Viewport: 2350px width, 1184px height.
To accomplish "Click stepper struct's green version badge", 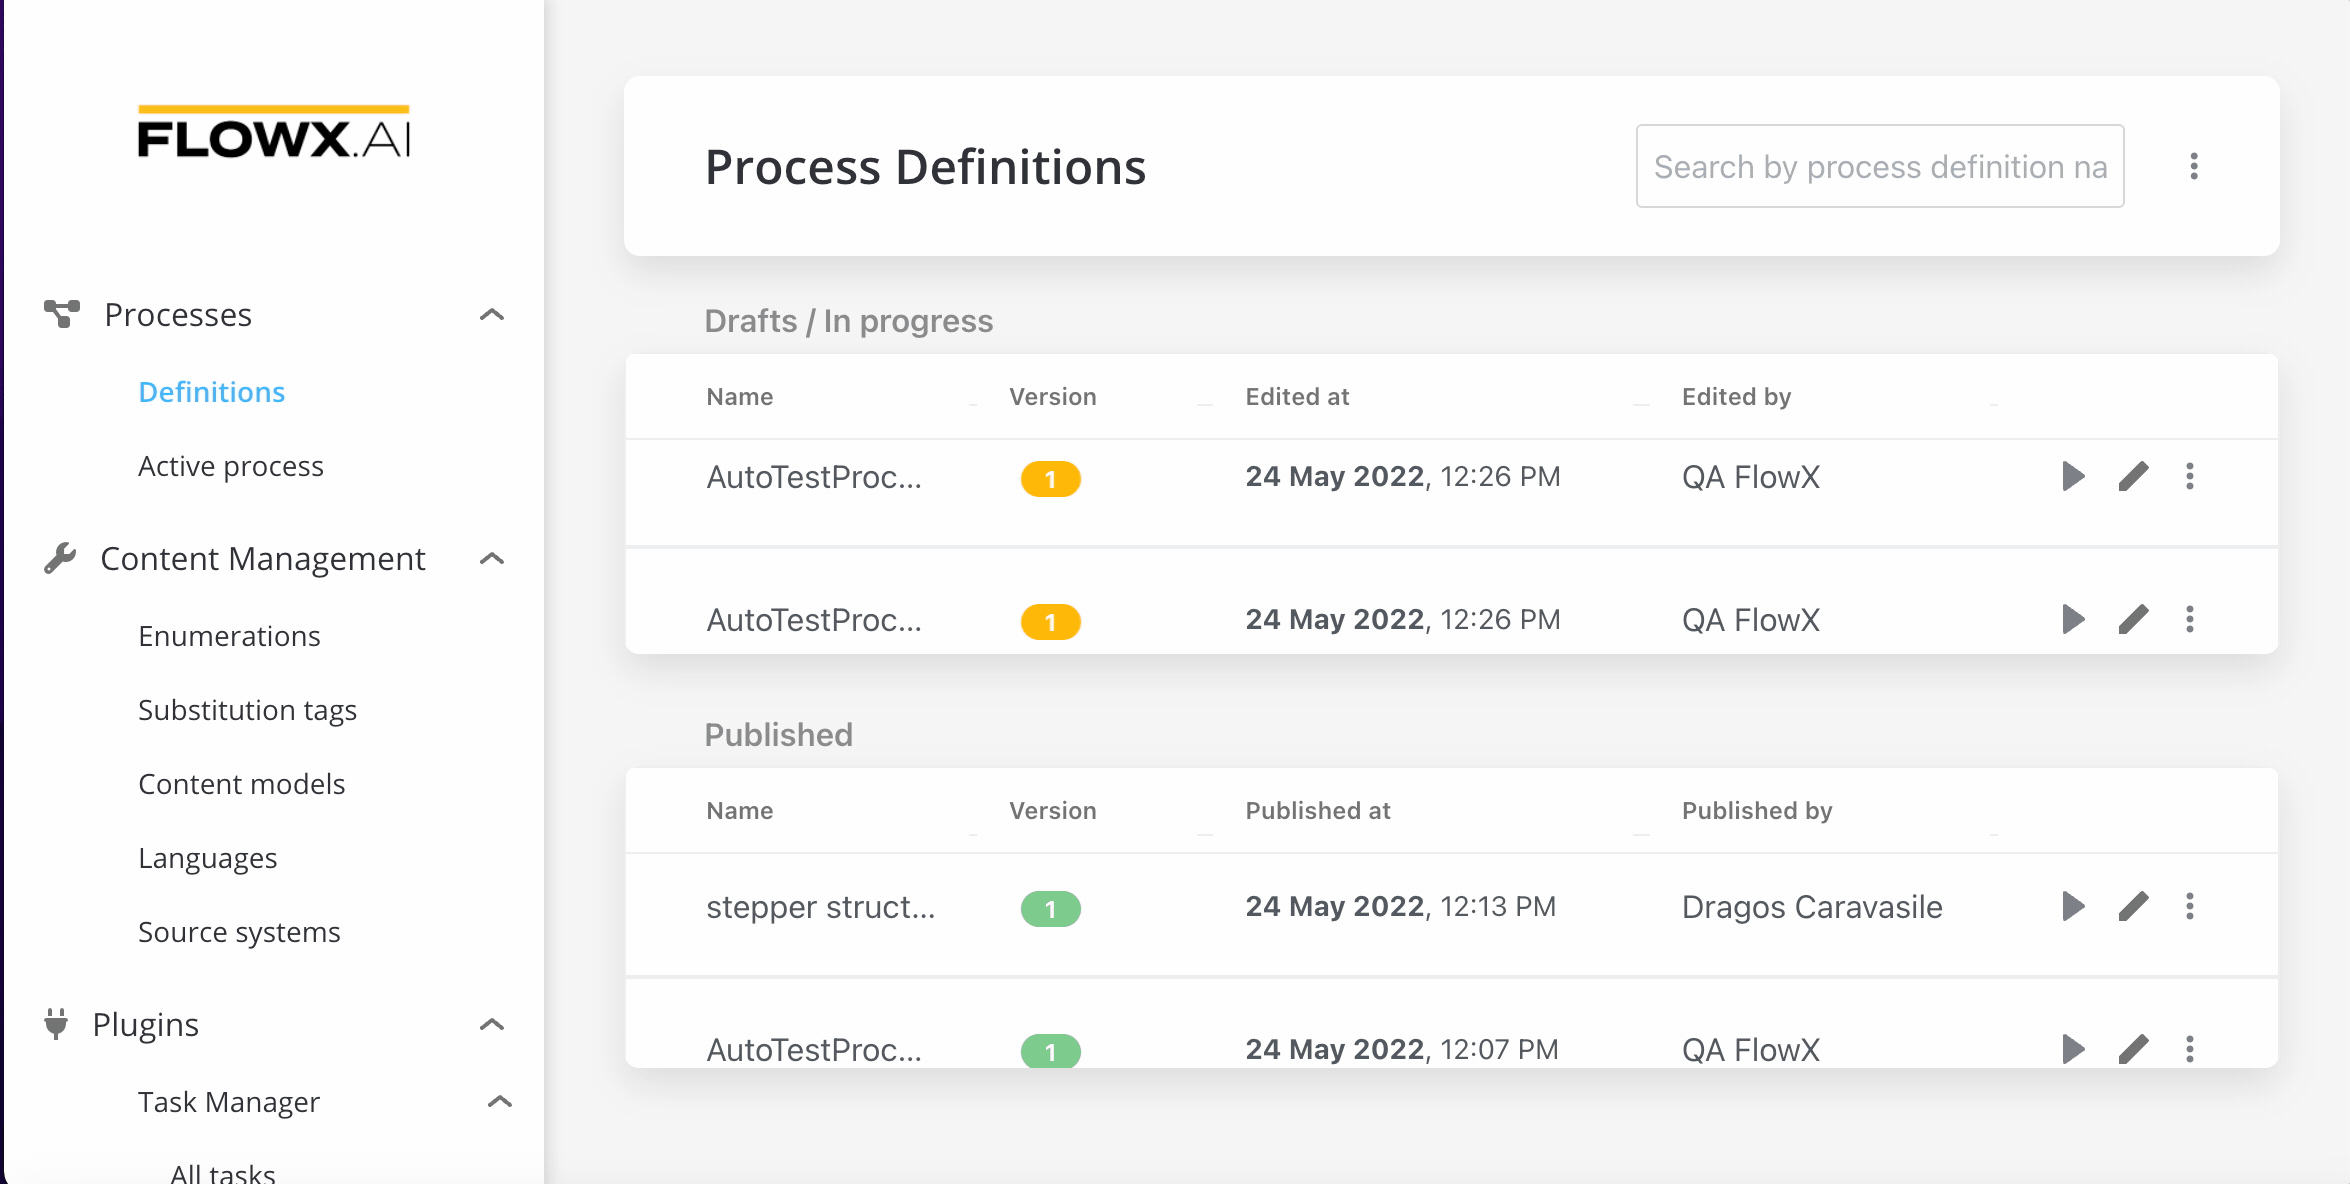I will tap(1050, 909).
